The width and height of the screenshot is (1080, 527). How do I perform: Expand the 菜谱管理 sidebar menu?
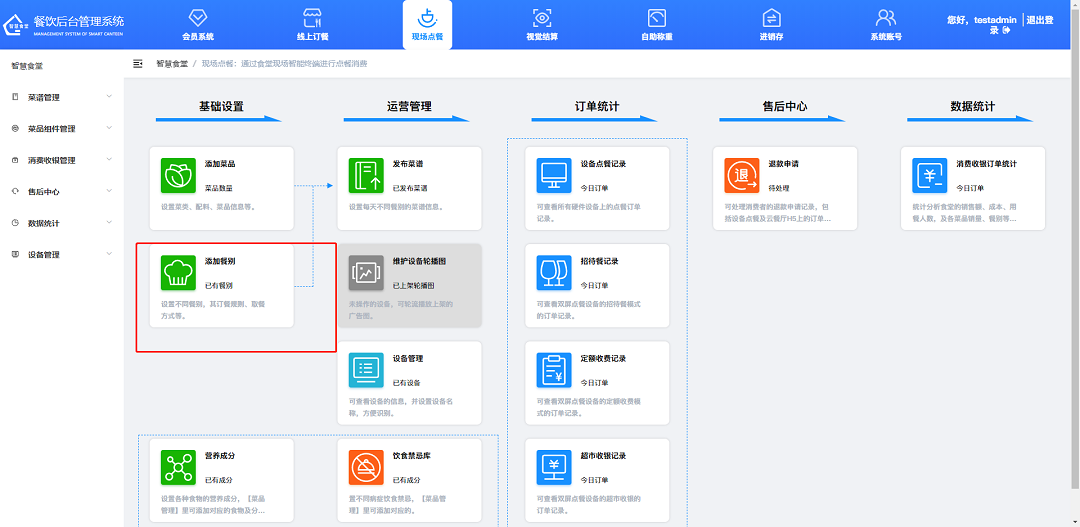point(60,97)
